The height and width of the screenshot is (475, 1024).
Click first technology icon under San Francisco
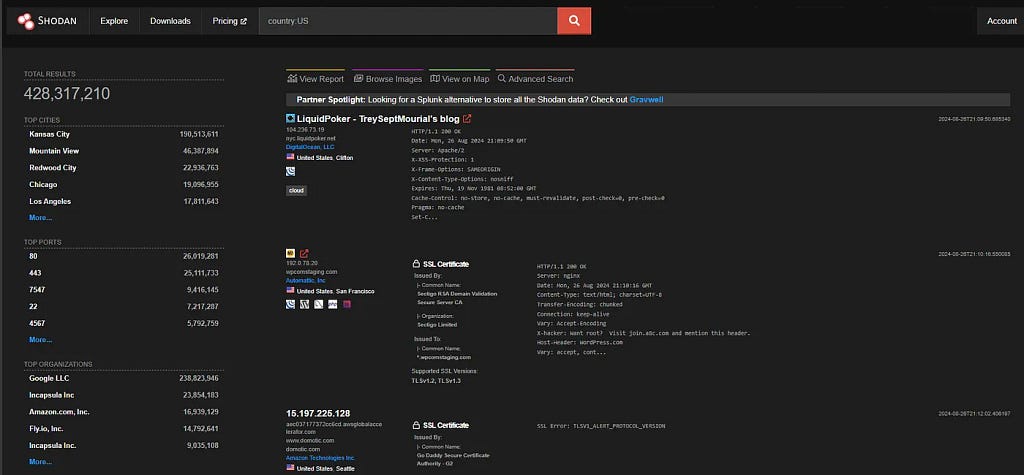[291, 304]
